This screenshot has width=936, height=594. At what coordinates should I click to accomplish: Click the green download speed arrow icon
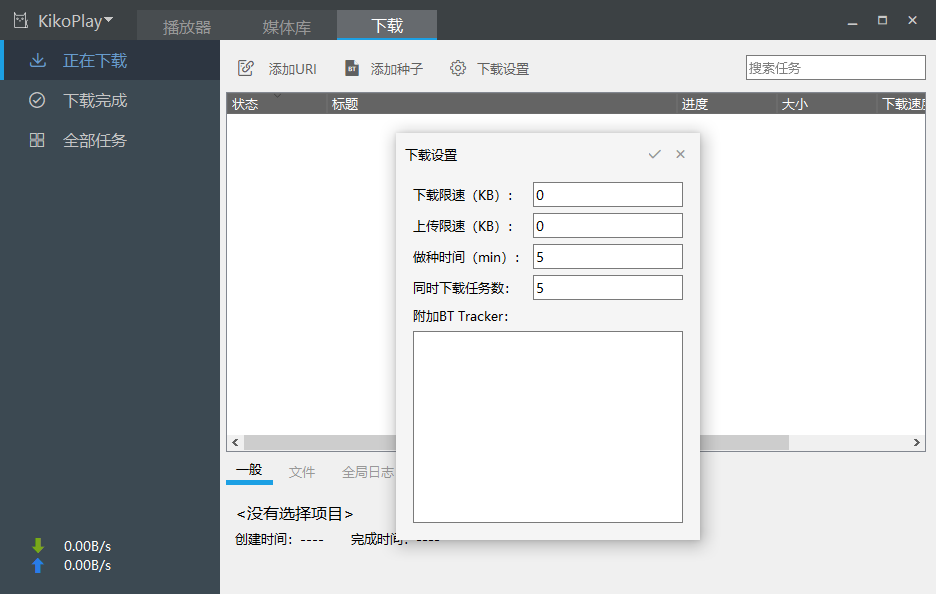pos(38,546)
